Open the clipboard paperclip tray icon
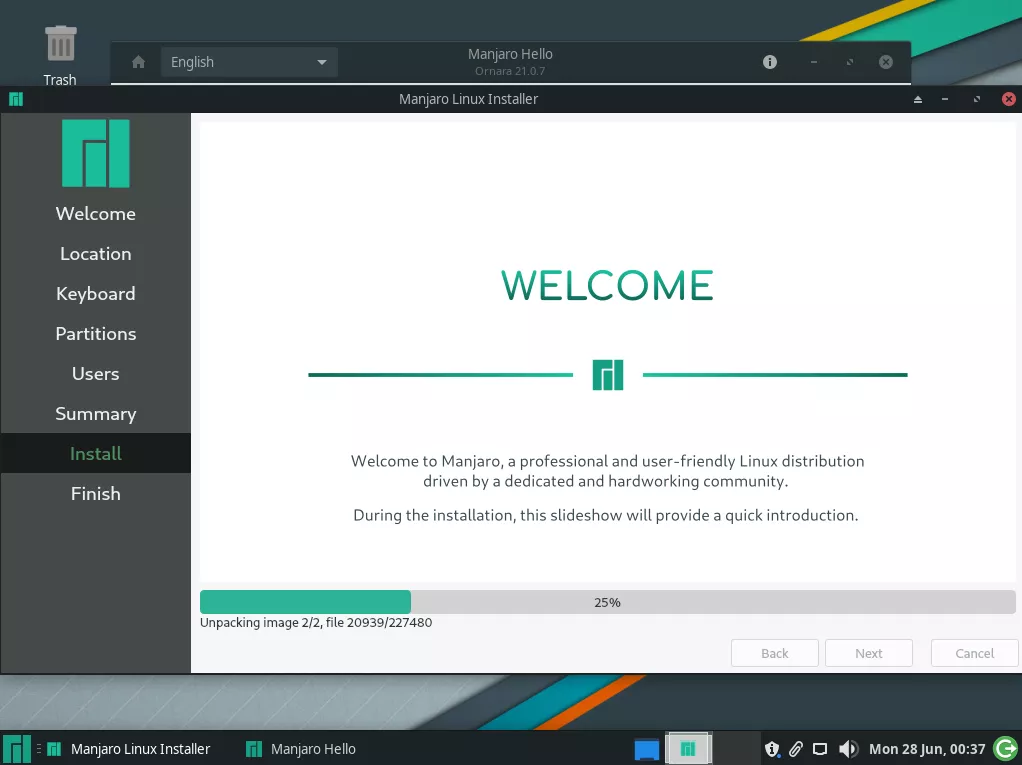 pyautogui.click(x=796, y=749)
